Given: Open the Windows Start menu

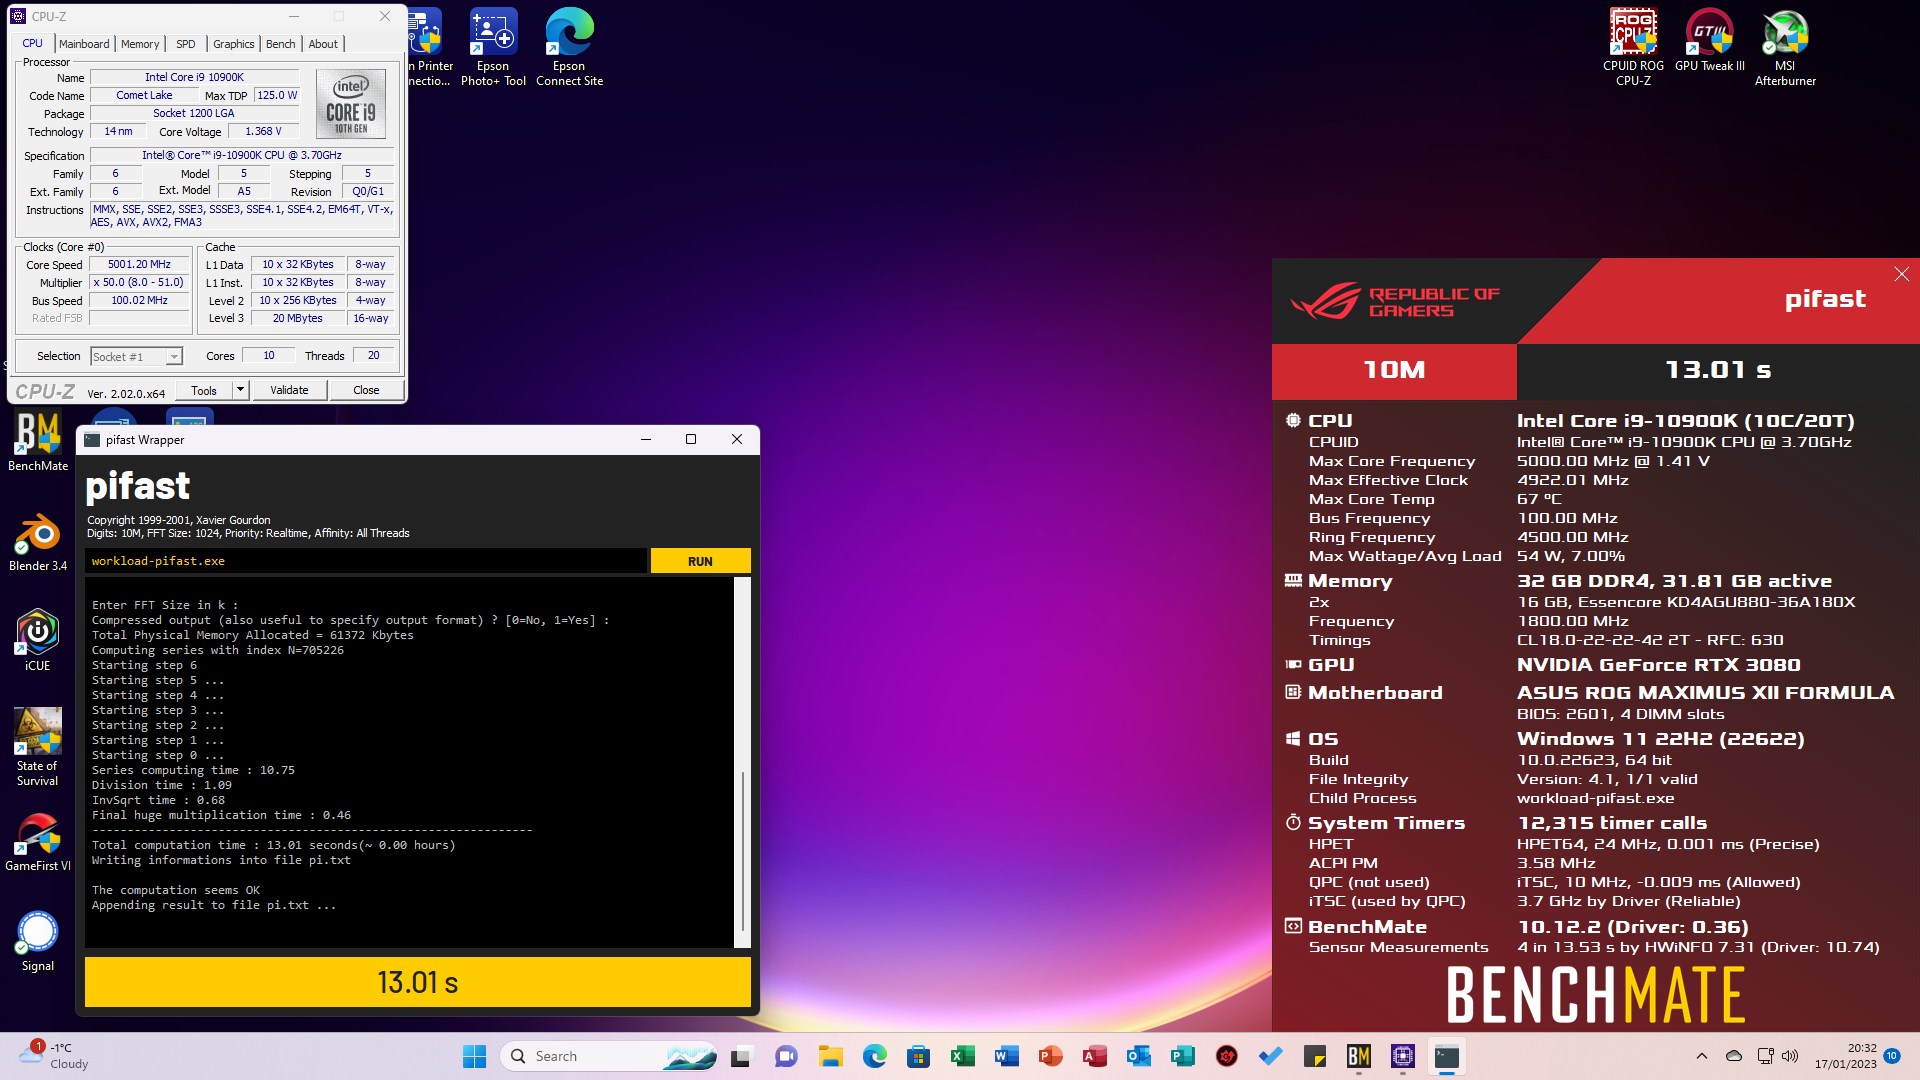Looking at the screenshot, I should pyautogui.click(x=474, y=1056).
